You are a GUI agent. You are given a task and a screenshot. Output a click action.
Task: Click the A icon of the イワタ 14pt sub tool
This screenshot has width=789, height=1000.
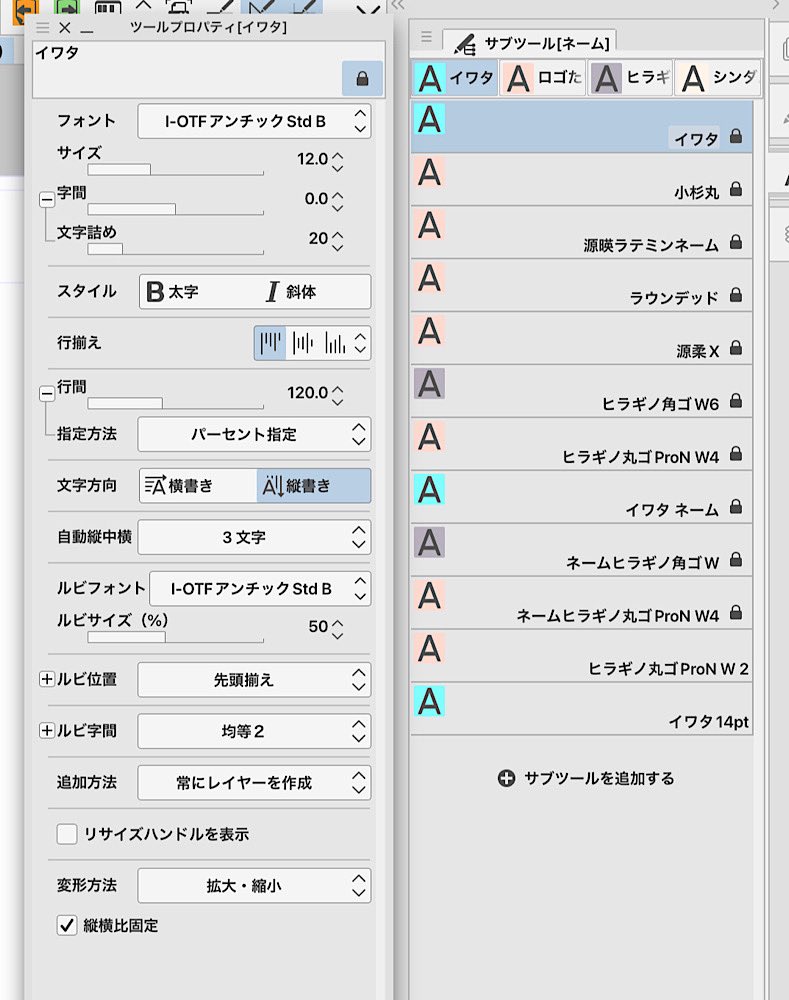429,702
